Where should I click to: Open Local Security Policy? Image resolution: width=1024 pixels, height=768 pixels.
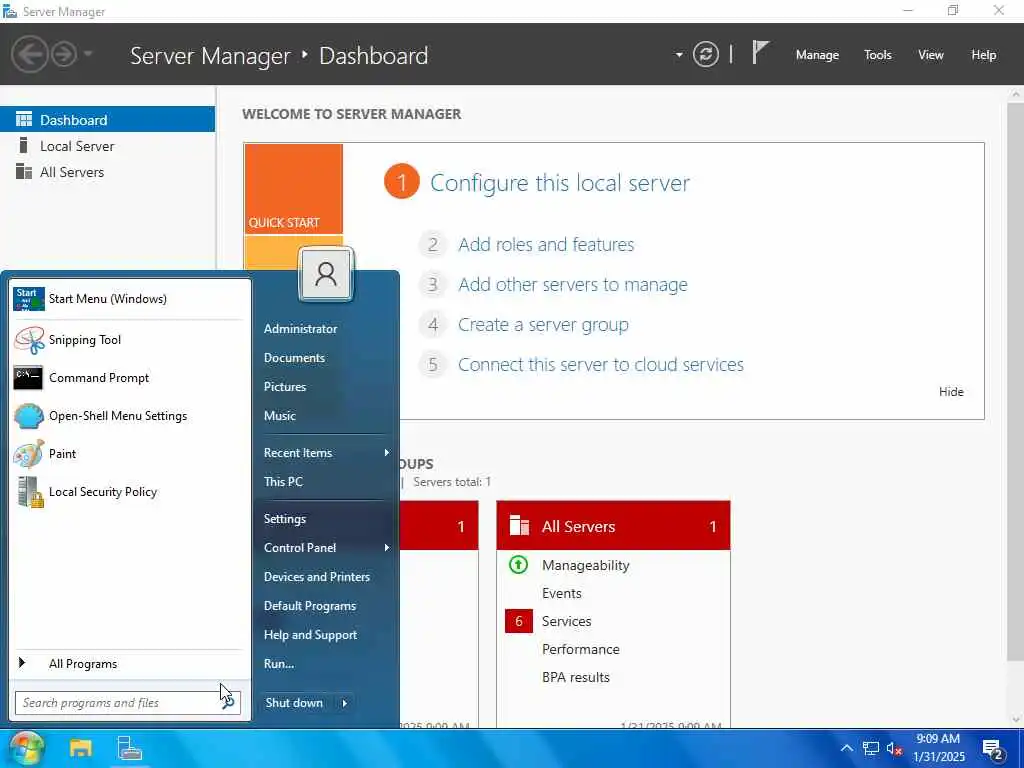[129, 492]
